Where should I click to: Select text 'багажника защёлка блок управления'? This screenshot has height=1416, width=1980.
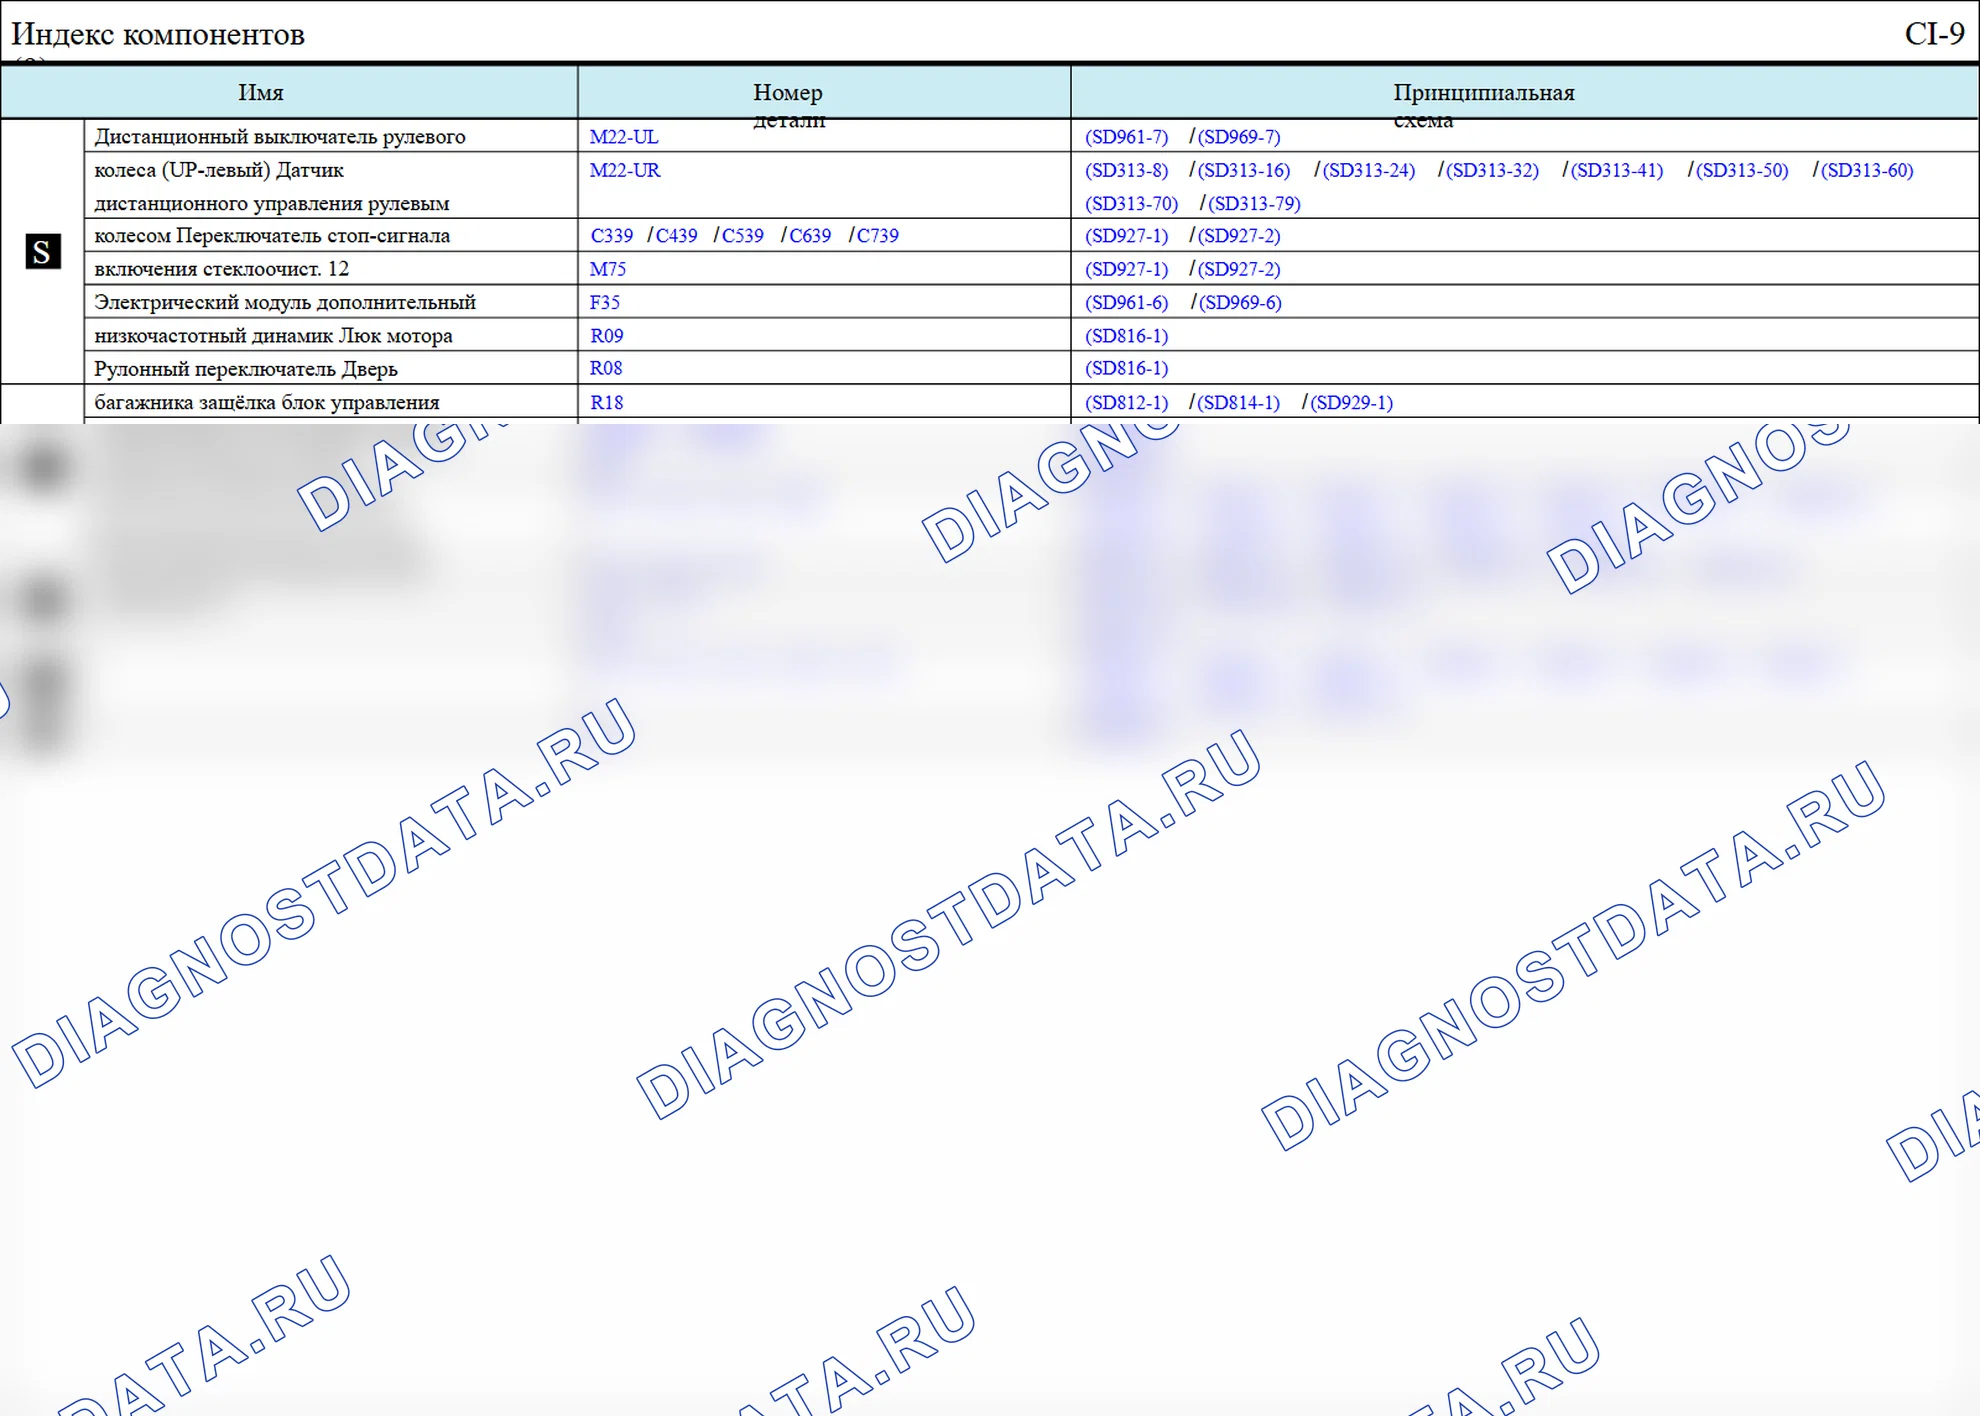point(267,402)
